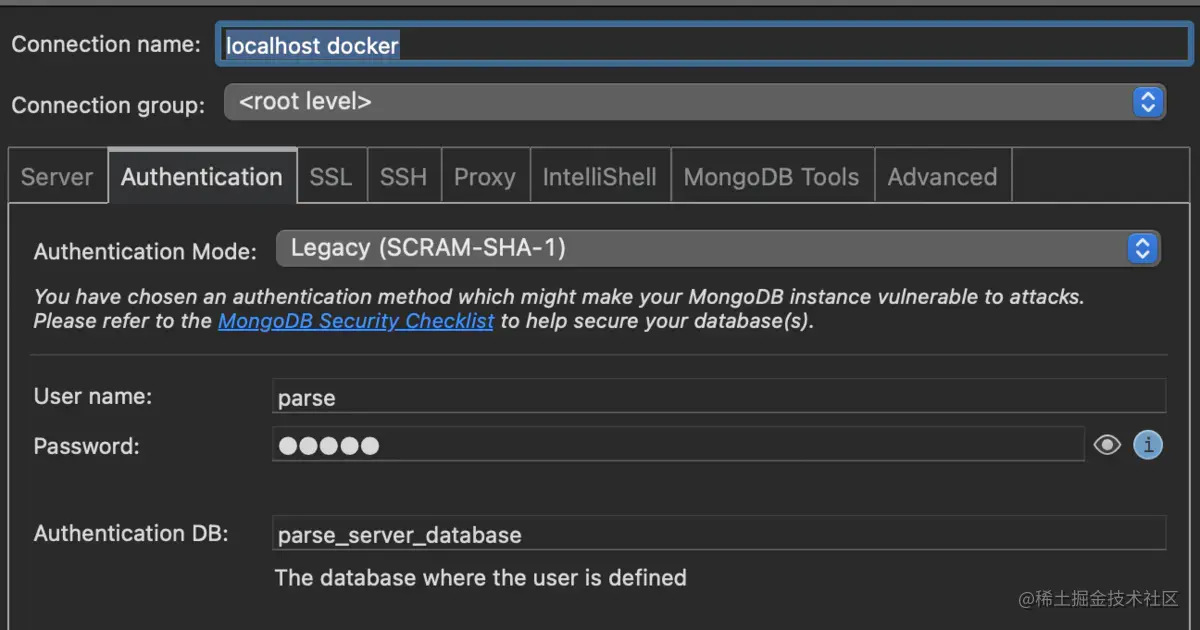Open the Proxy tab
The height and width of the screenshot is (630, 1200).
pos(484,177)
